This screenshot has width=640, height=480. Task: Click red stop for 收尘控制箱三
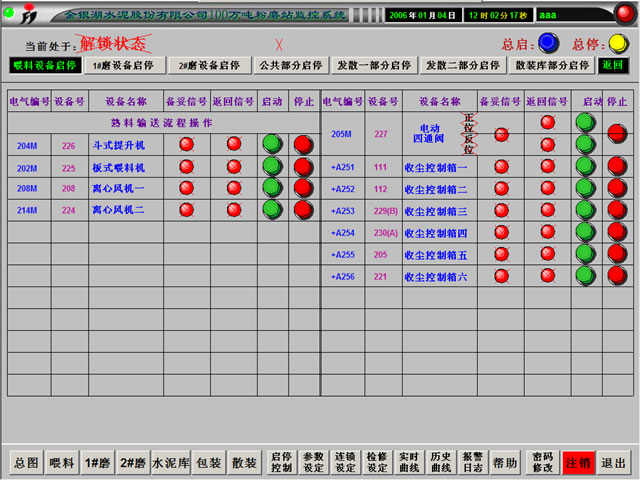[617, 210]
